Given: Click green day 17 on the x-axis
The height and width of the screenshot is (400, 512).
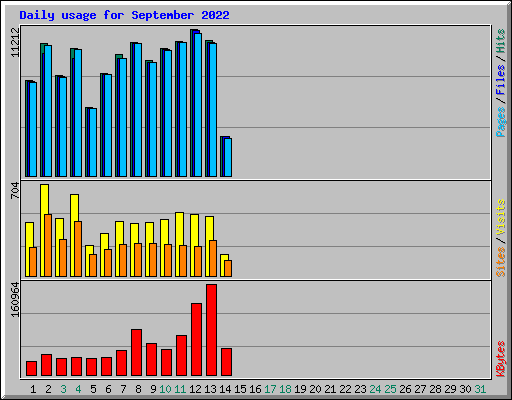Looking at the screenshot, I should [270, 389].
